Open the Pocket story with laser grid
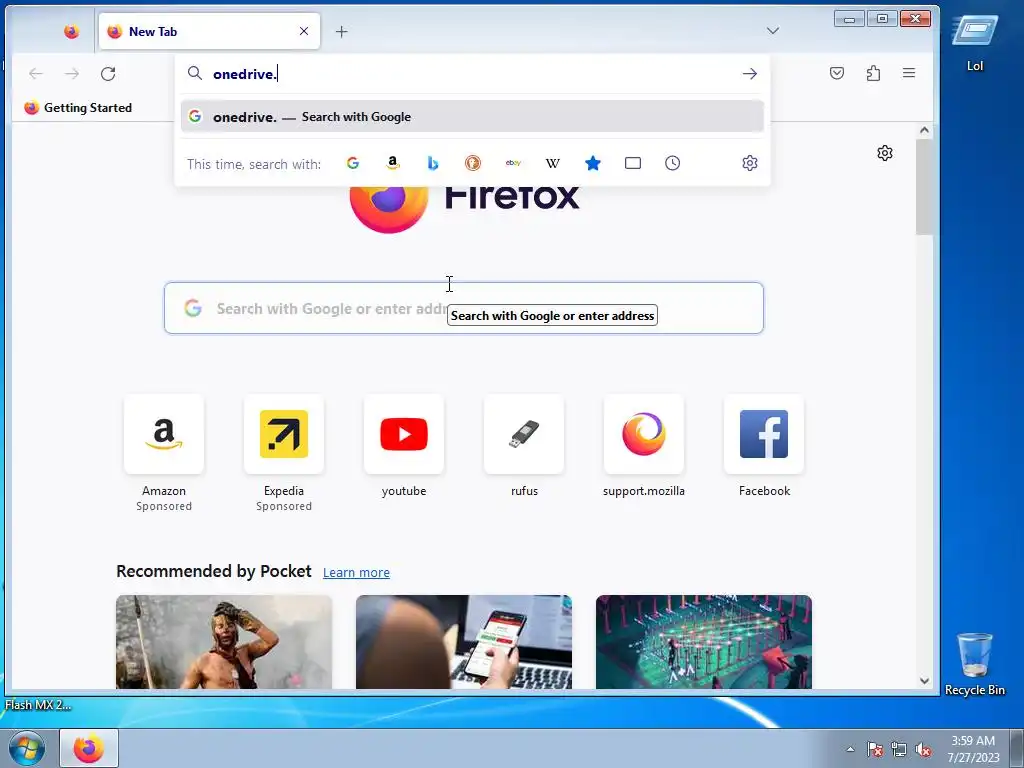Image resolution: width=1024 pixels, height=768 pixels. click(704, 642)
